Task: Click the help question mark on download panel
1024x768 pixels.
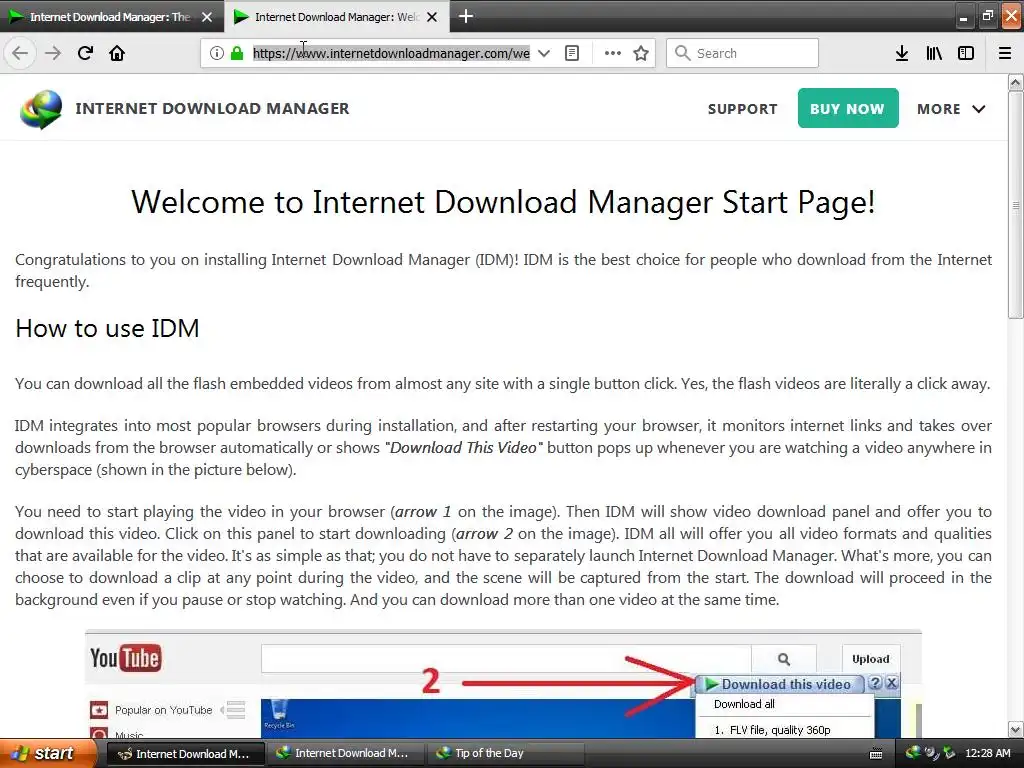Action: (875, 683)
